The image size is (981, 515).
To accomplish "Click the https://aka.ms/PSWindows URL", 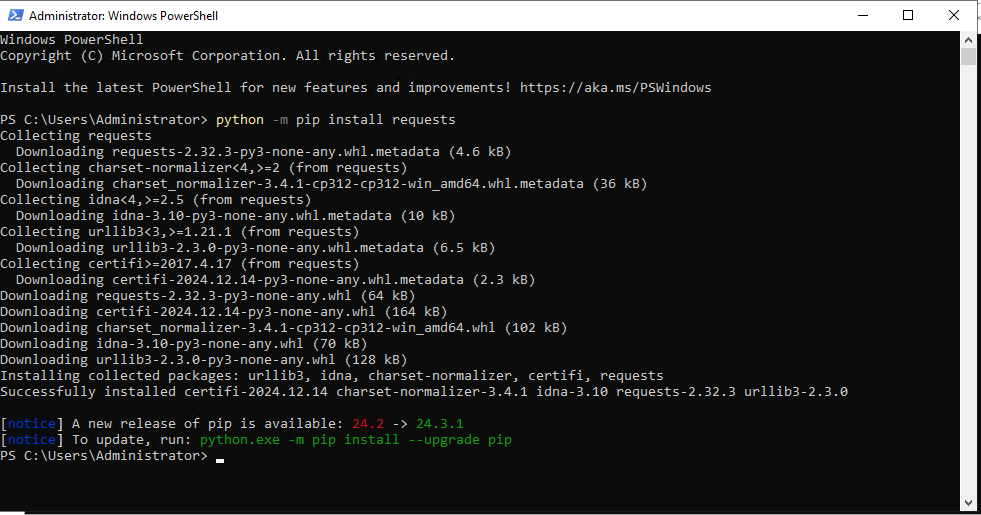I will tap(615, 88).
